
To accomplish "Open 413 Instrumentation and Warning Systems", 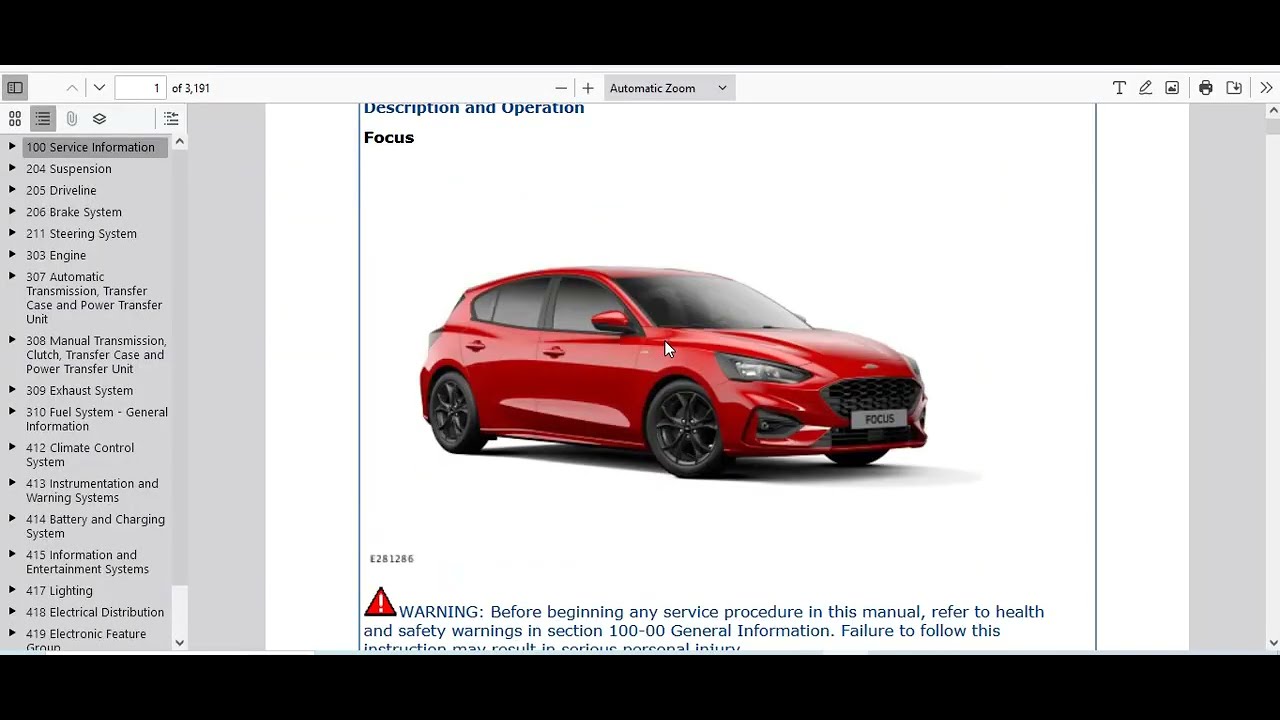I will [92, 490].
